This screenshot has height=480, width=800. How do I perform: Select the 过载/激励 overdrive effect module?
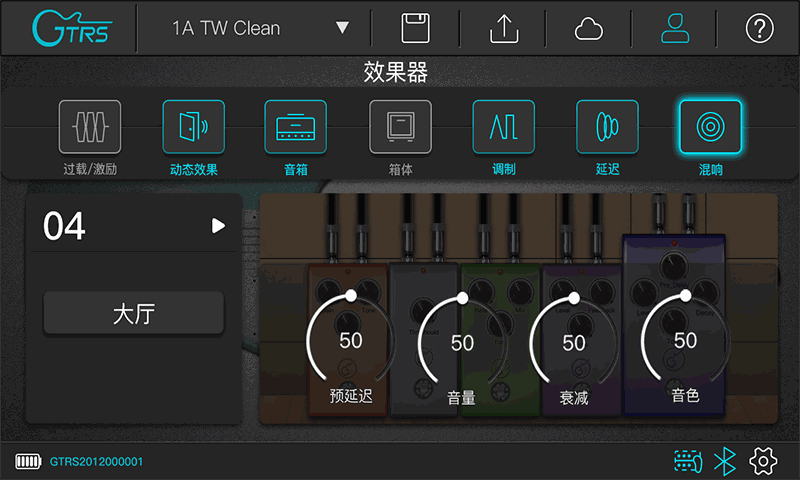(90, 127)
